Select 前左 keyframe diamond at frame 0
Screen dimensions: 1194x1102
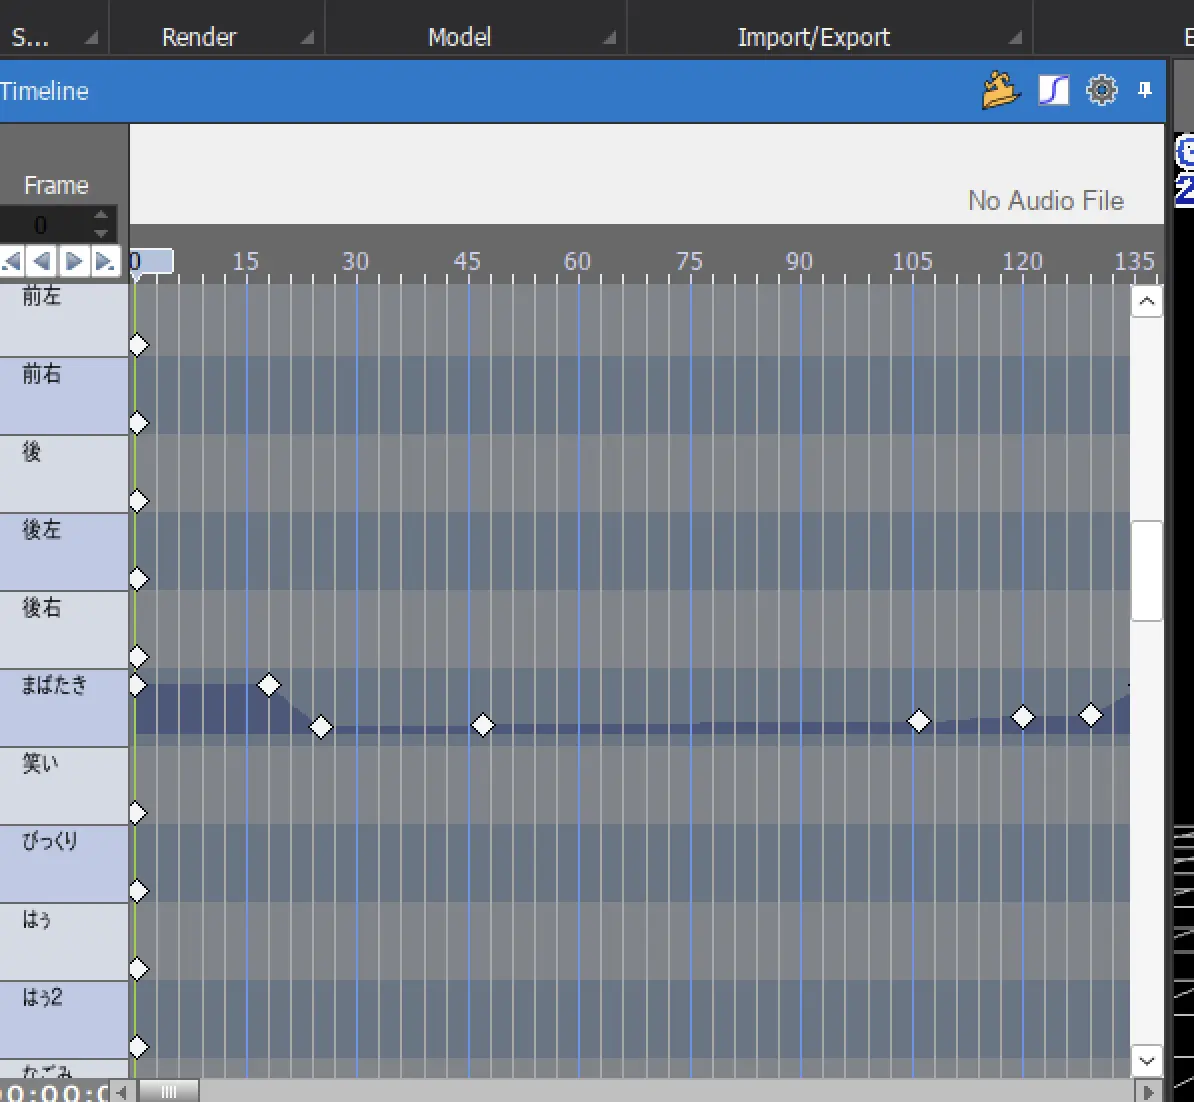tap(138, 345)
